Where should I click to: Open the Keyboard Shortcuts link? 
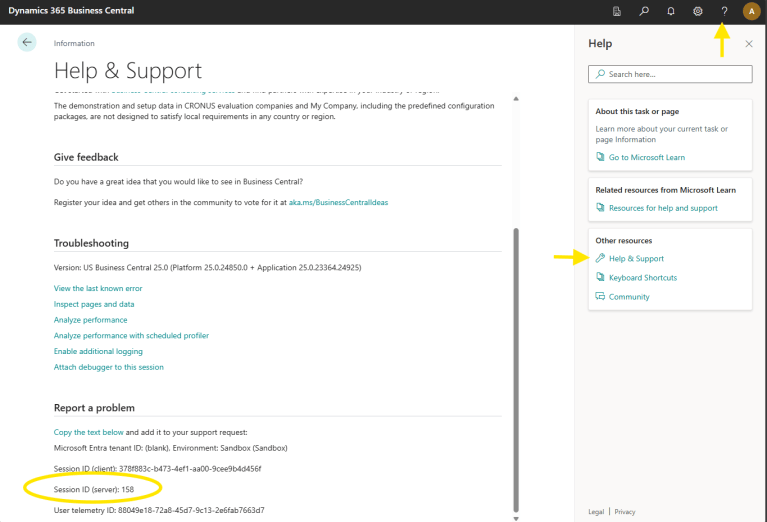tap(643, 277)
